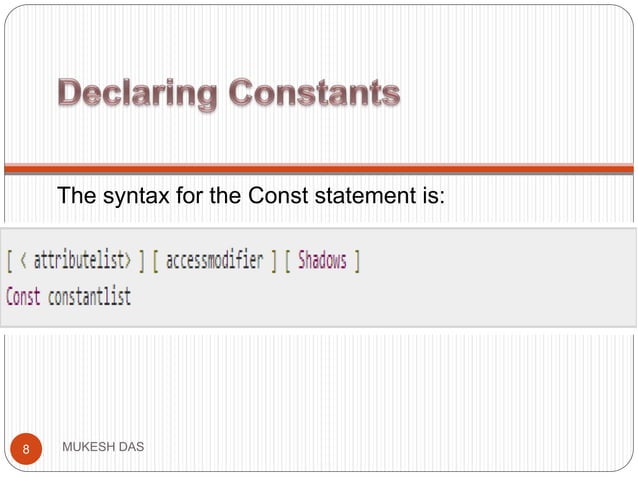Click the opening bracket before "< attributelist>"
This screenshot has width=638, height=478.
10,262
